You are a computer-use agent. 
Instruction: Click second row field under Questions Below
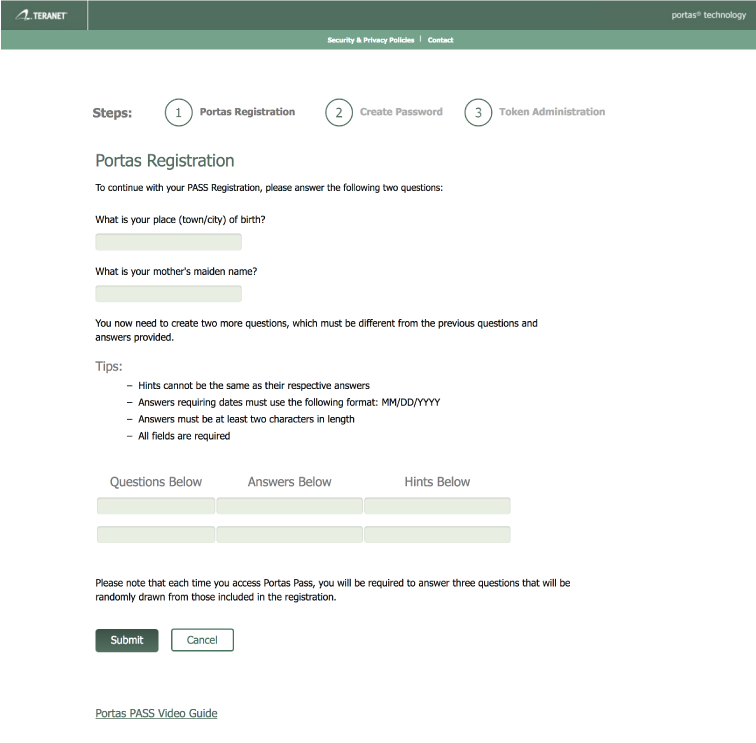click(x=156, y=535)
